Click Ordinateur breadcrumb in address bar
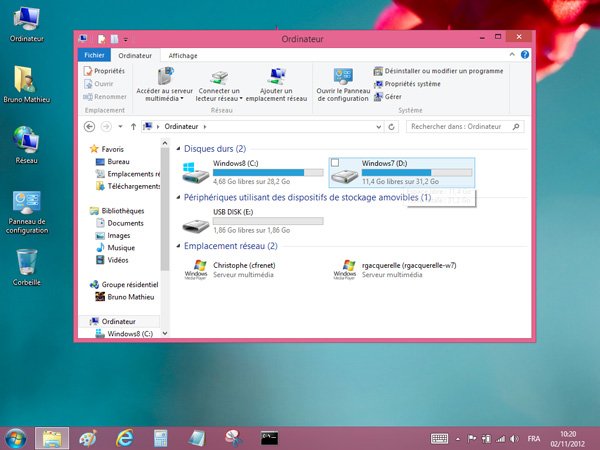Image resolution: width=600 pixels, height=450 pixels. click(181, 127)
